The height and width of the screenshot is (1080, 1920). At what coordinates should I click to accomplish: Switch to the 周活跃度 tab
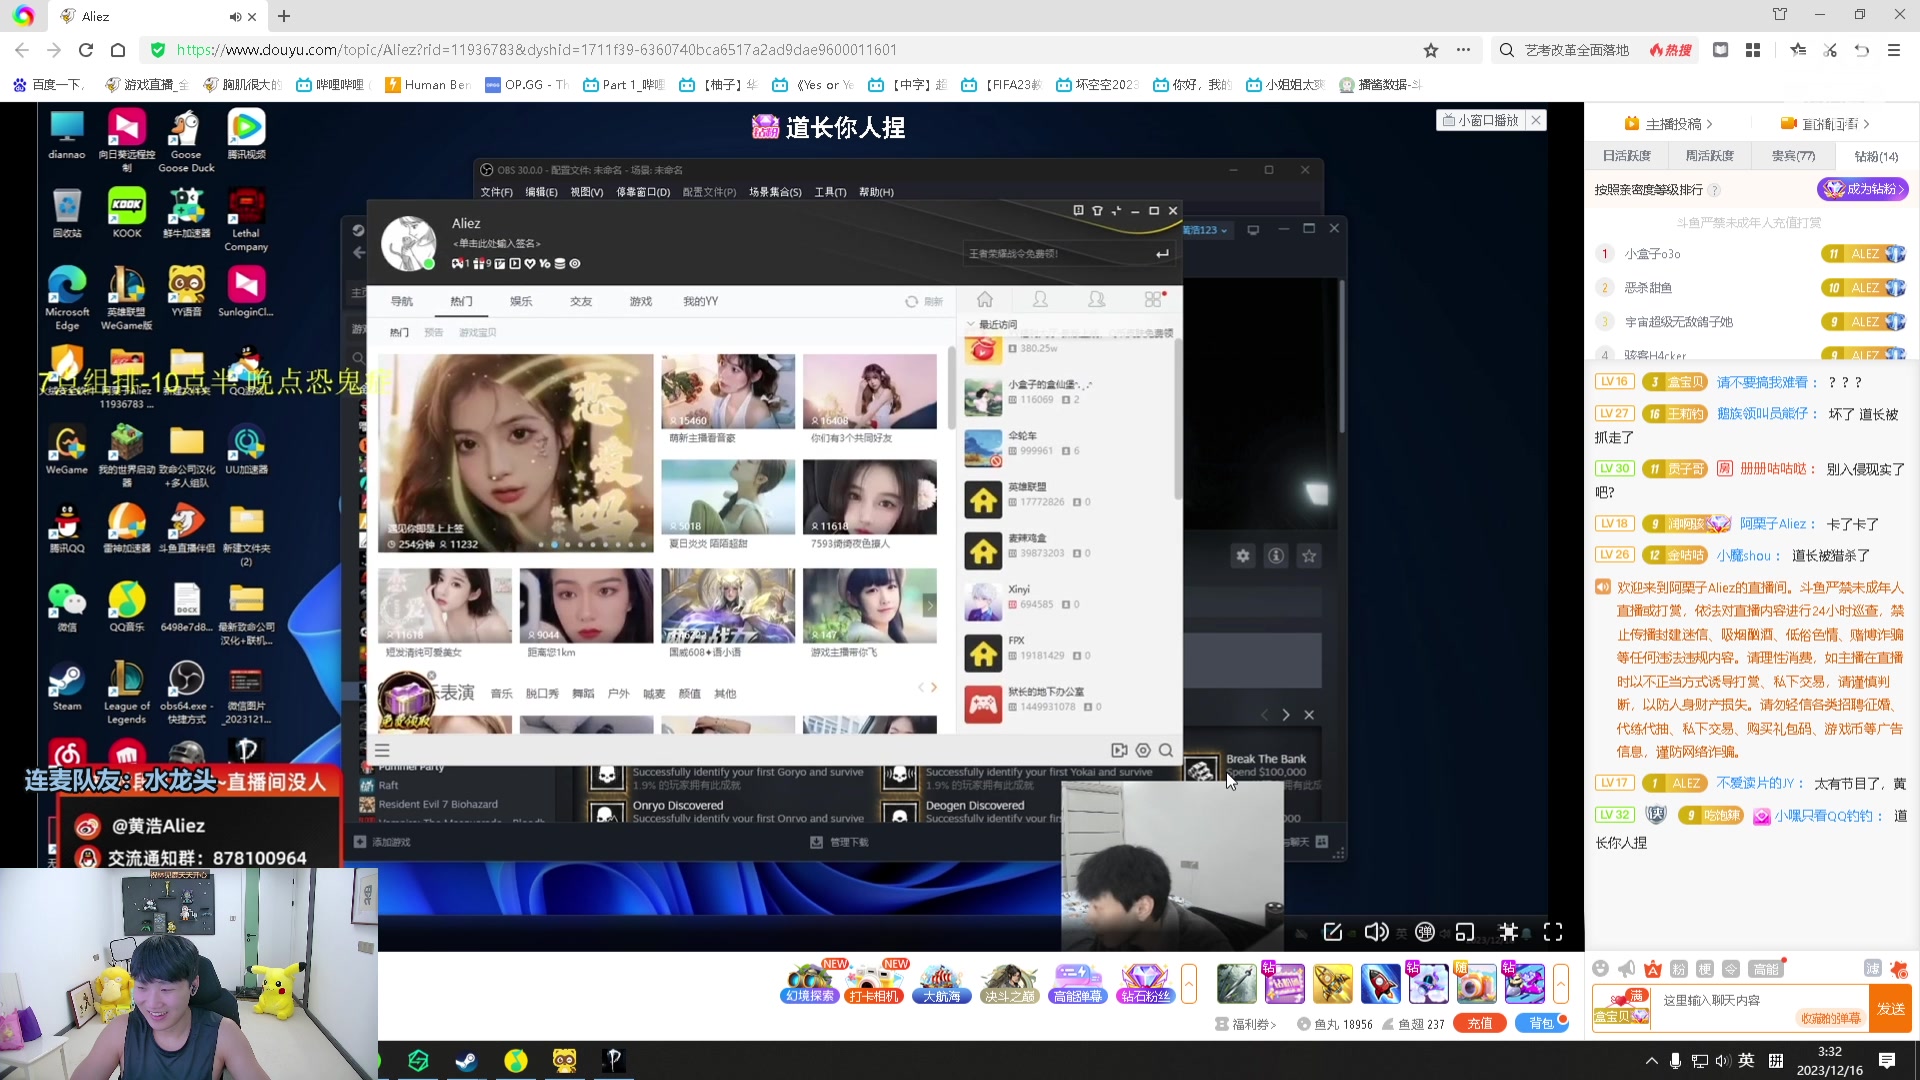click(x=1710, y=156)
